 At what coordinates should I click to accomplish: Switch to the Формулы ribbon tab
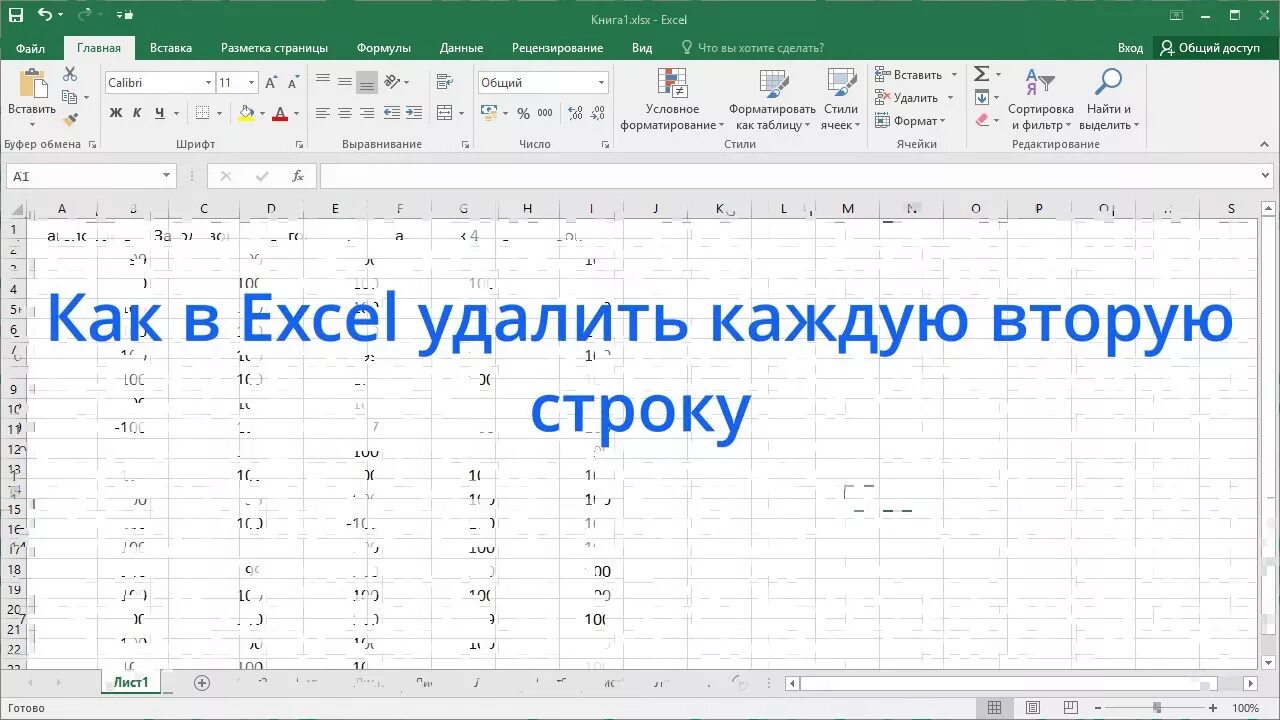[384, 48]
